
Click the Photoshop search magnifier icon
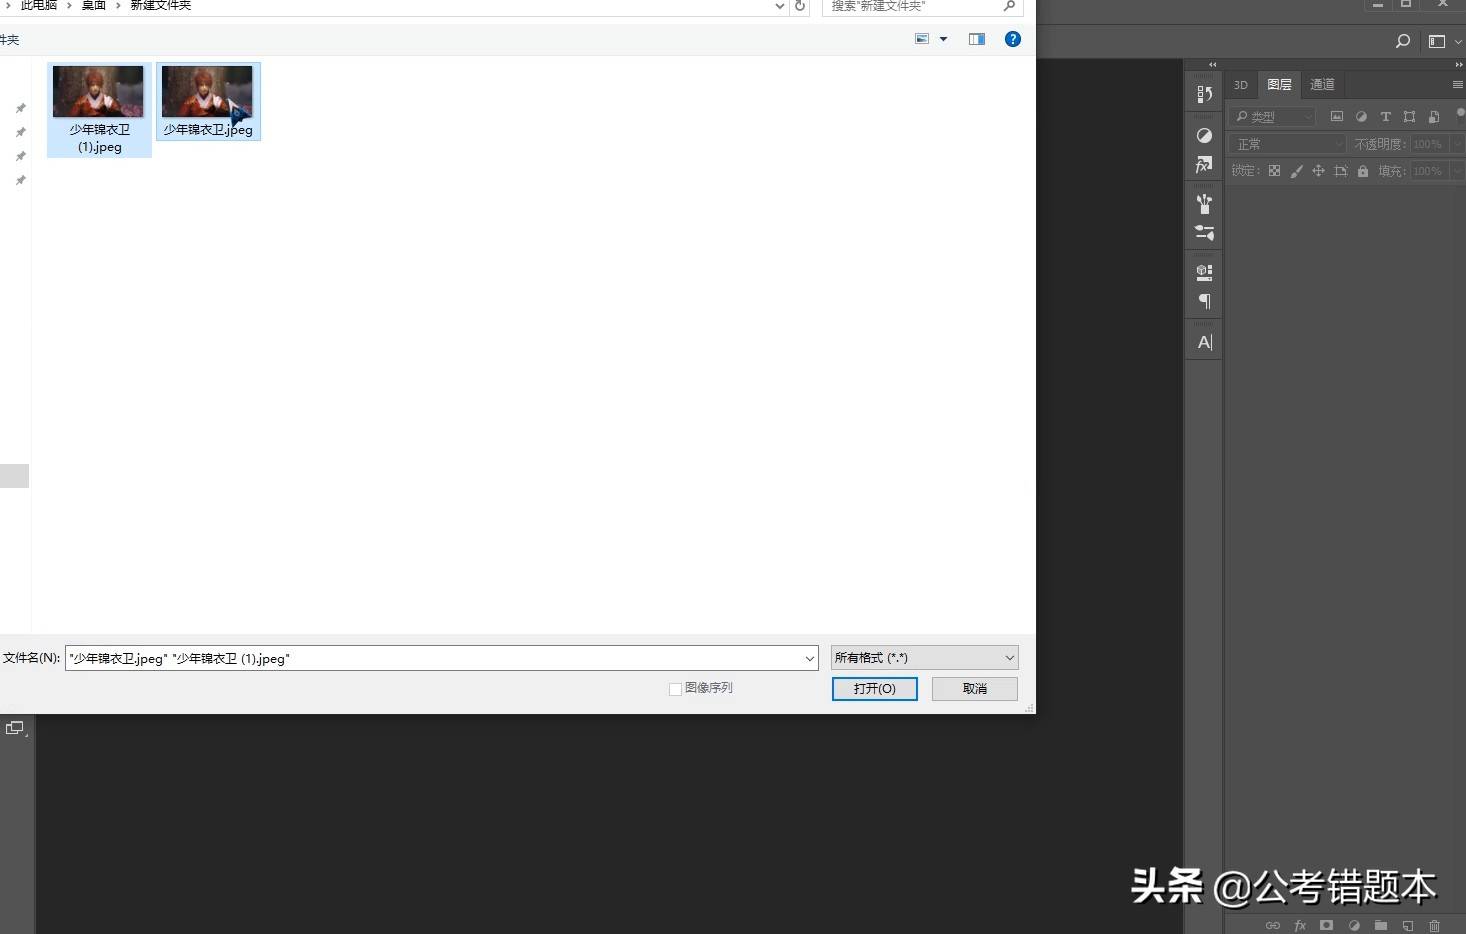point(1403,41)
